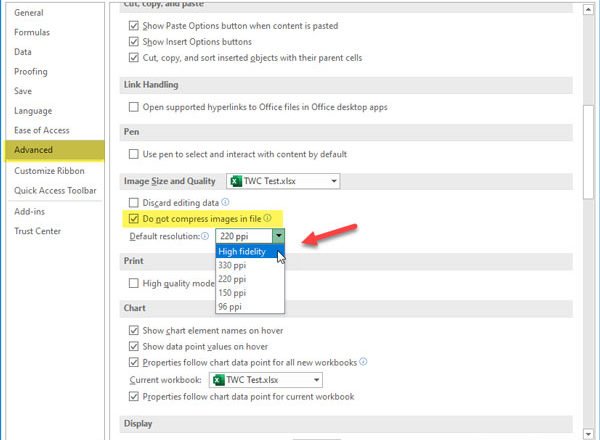Screen dimensions: 600x440
Task: Choose 330 ppi resolution option
Action: click(250, 265)
